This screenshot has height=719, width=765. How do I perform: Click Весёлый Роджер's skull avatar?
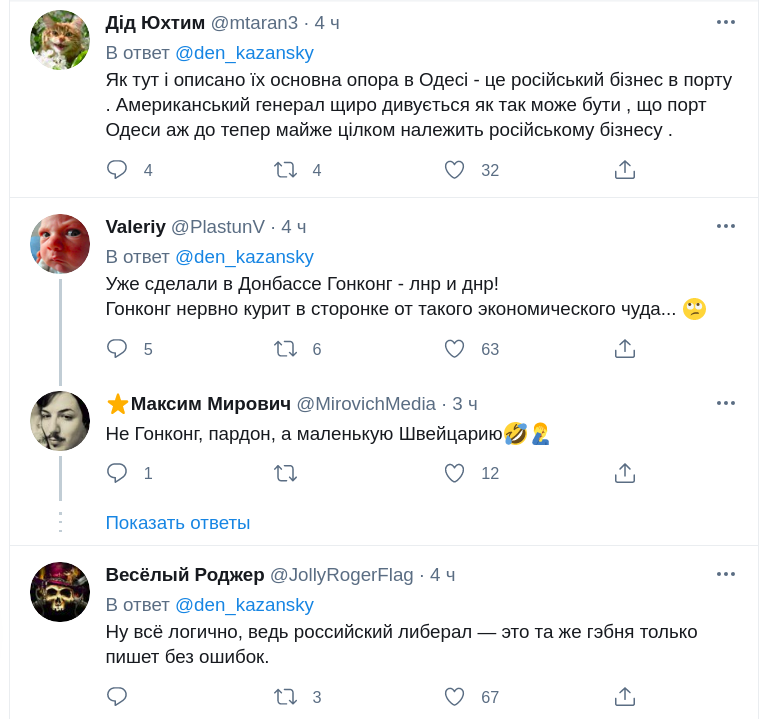point(60,592)
